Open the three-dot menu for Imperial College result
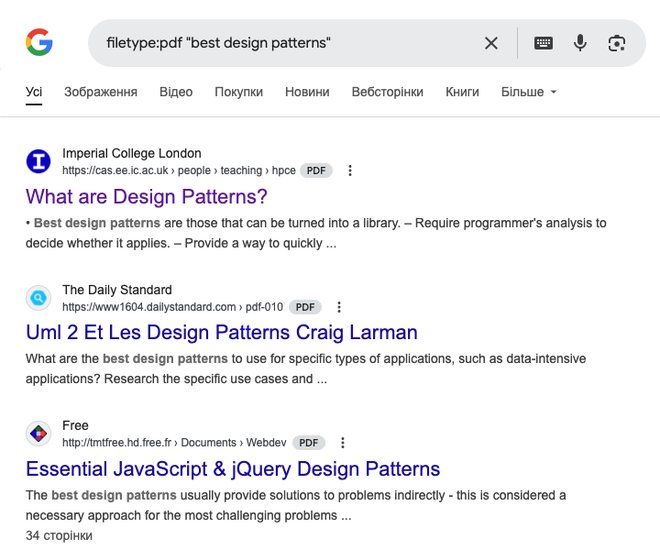 [350, 170]
